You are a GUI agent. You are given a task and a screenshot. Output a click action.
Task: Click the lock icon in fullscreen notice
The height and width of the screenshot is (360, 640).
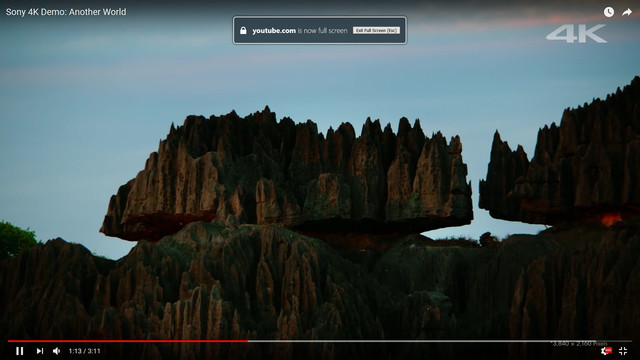pyautogui.click(x=243, y=31)
